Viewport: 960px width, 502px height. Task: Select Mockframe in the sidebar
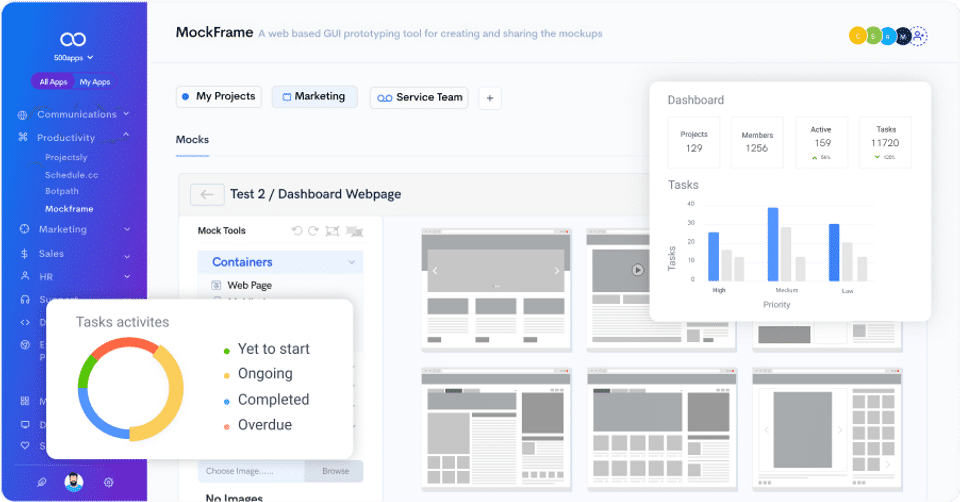69,209
